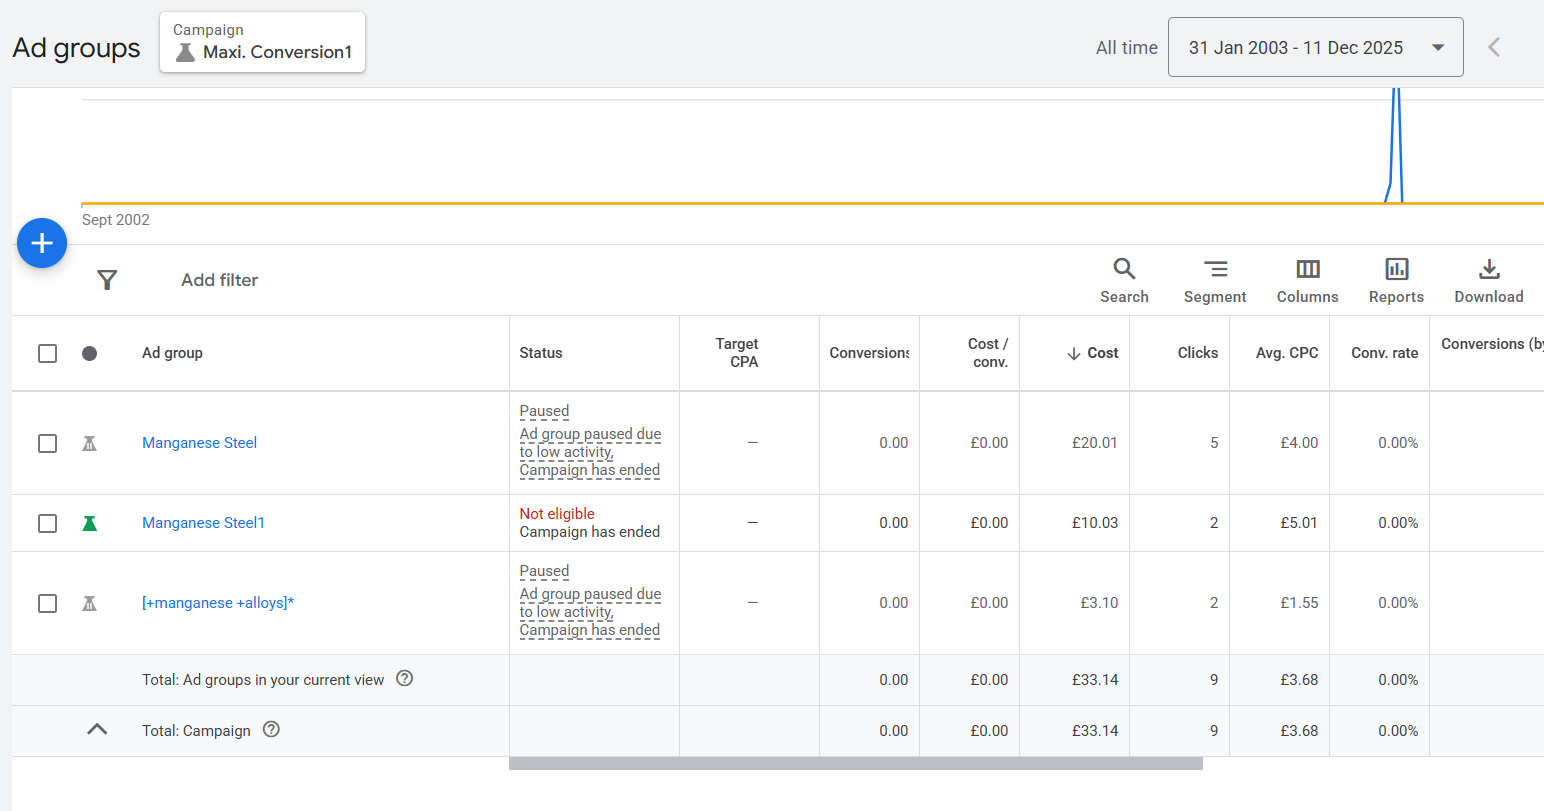This screenshot has height=811, width=1544.
Task: Open the Maxi. Conversion1 campaign selector
Action: [x=262, y=42]
